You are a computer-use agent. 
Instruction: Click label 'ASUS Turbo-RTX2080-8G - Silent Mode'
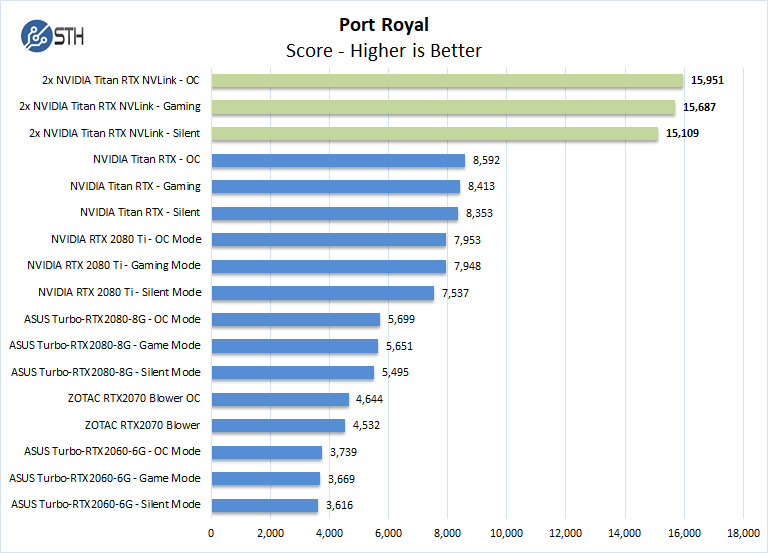click(x=106, y=372)
